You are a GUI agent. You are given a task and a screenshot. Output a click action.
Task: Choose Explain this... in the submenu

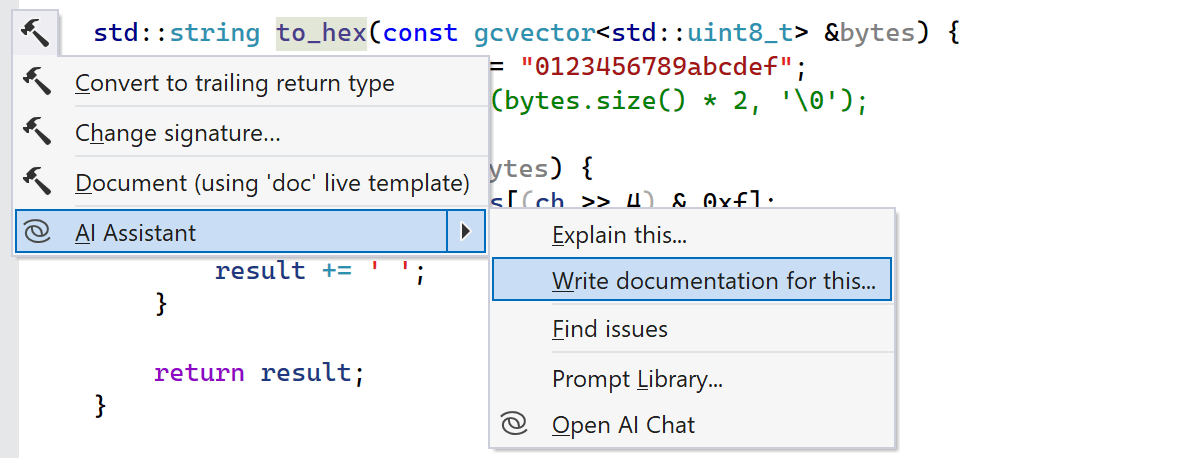[x=619, y=236]
